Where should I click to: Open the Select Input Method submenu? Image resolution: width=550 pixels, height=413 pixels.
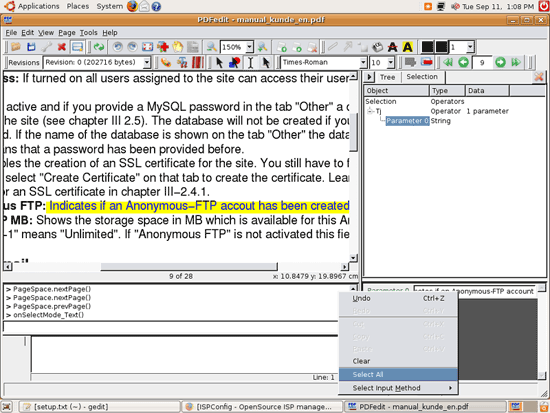click(x=398, y=388)
